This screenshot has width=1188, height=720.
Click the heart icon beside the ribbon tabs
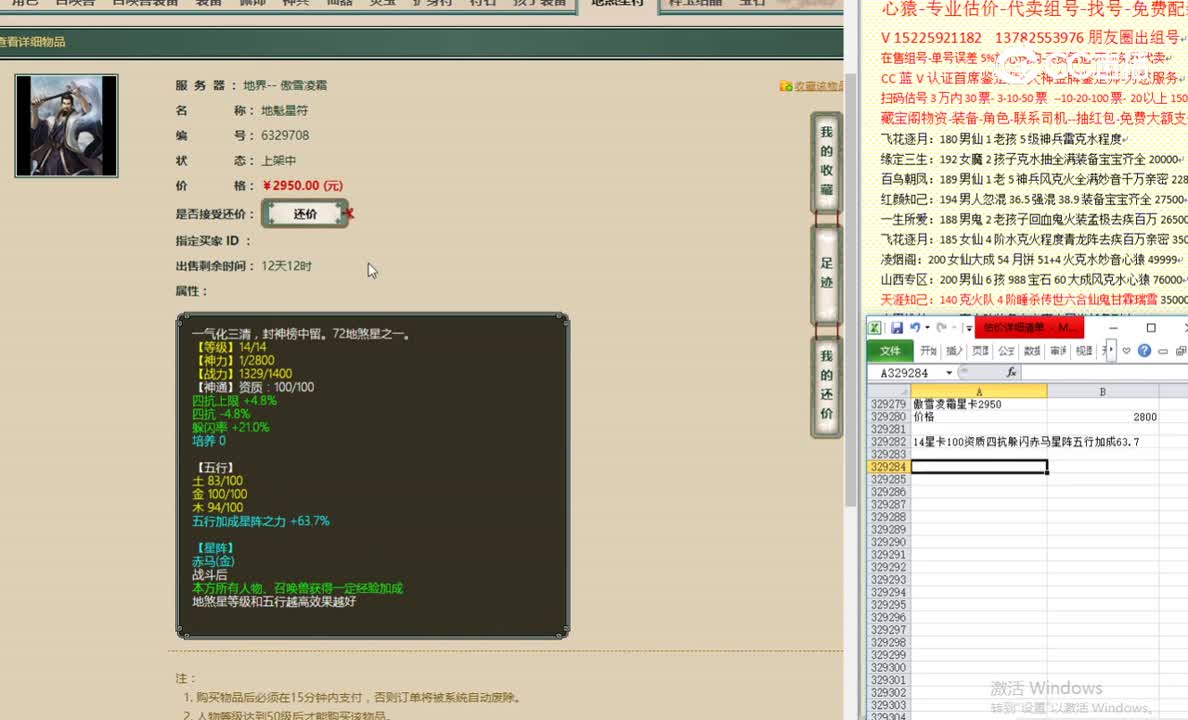coord(1126,351)
